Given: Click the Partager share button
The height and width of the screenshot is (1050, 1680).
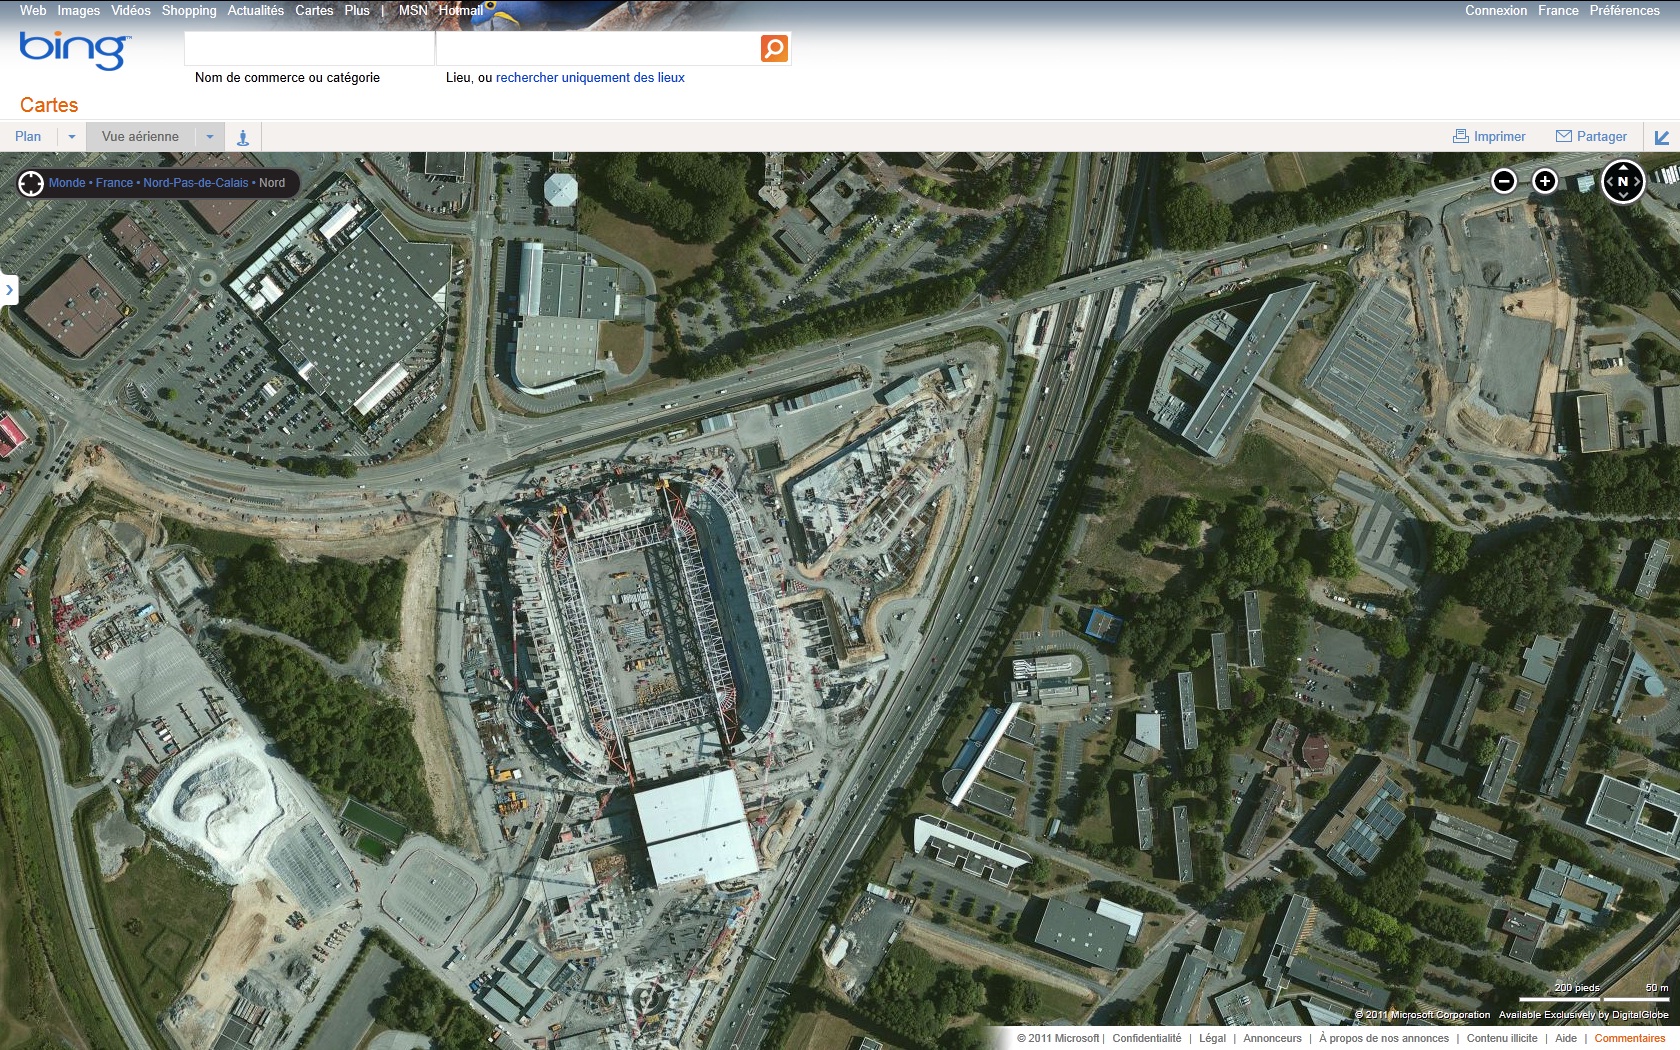Looking at the screenshot, I should click(x=1591, y=137).
